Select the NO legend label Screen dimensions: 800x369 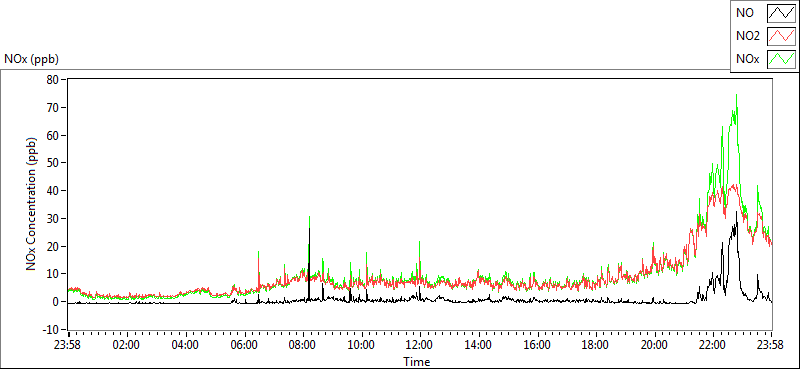tap(744, 13)
